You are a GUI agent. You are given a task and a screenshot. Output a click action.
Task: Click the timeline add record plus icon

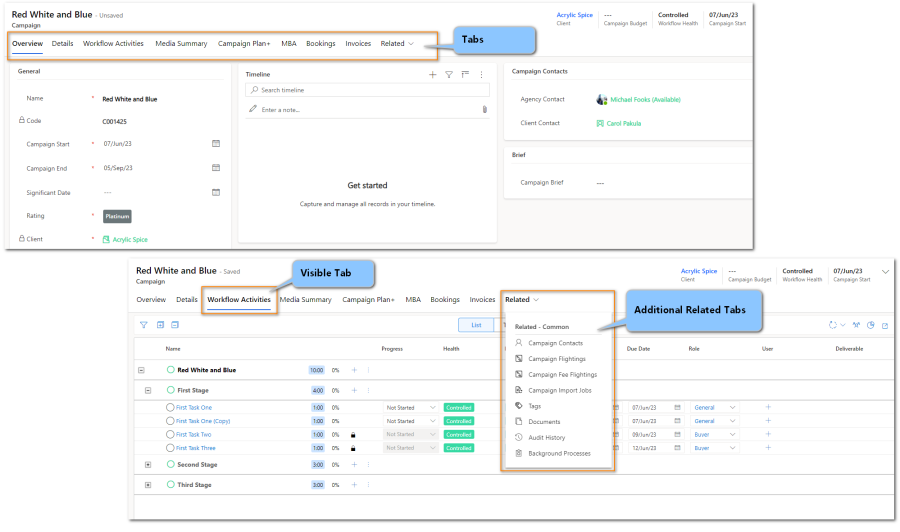(x=432, y=75)
